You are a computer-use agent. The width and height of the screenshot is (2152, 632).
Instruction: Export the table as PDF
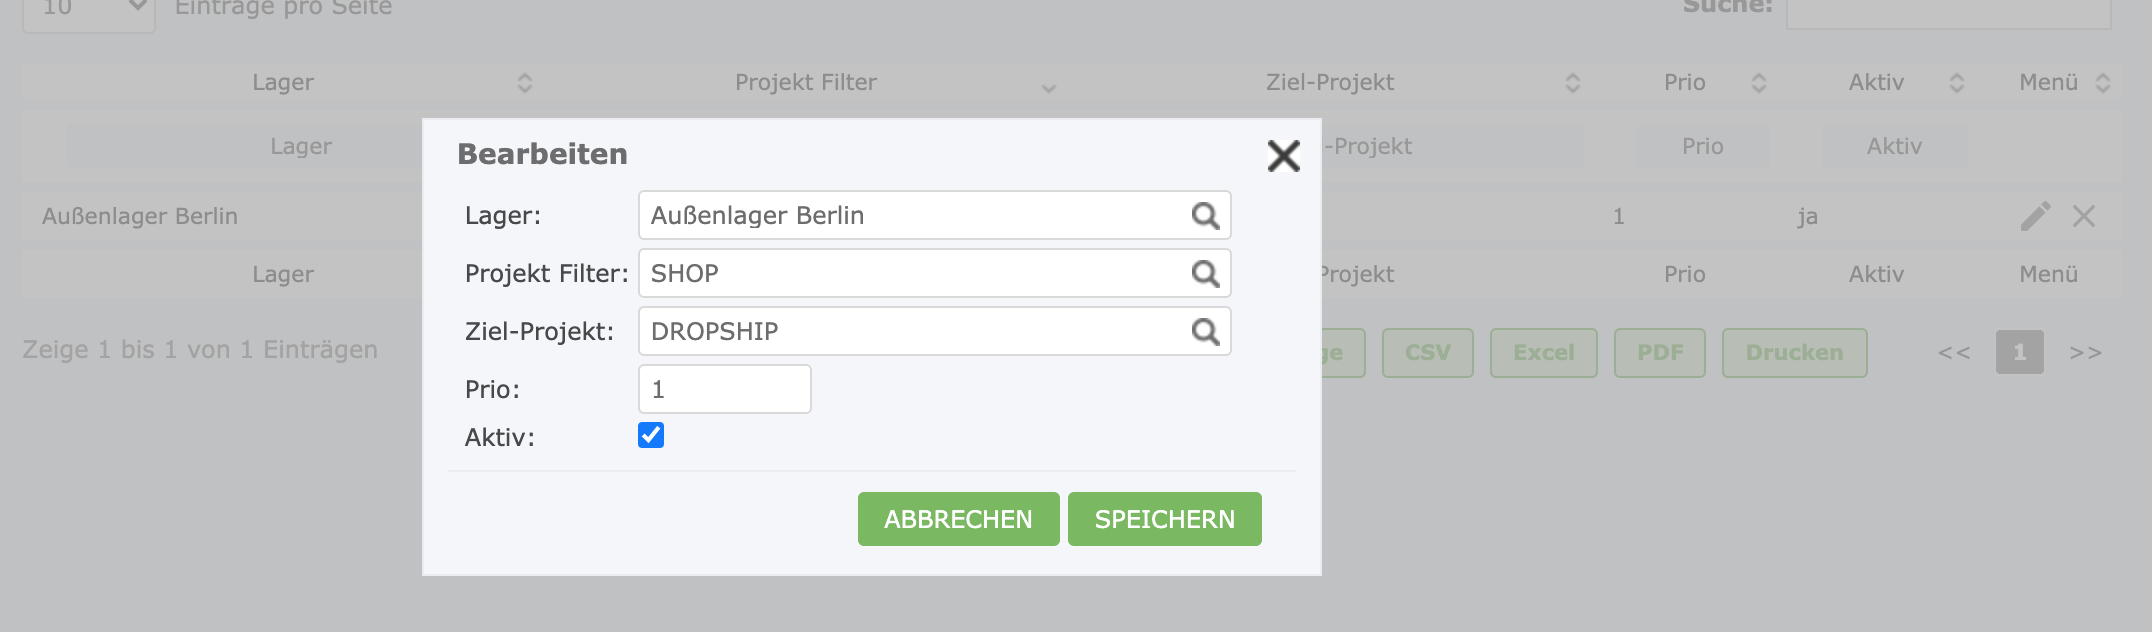[1659, 353]
